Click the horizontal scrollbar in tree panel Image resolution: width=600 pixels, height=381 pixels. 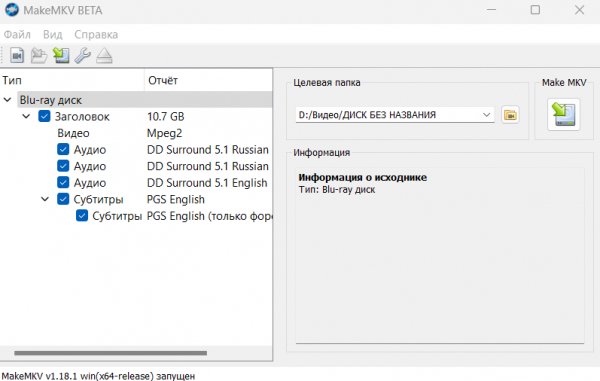[x=111, y=353]
